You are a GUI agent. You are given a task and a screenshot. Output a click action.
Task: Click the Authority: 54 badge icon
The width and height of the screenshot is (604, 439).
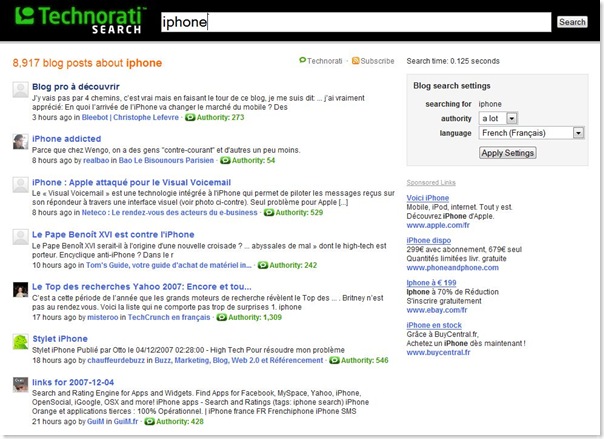point(225,161)
